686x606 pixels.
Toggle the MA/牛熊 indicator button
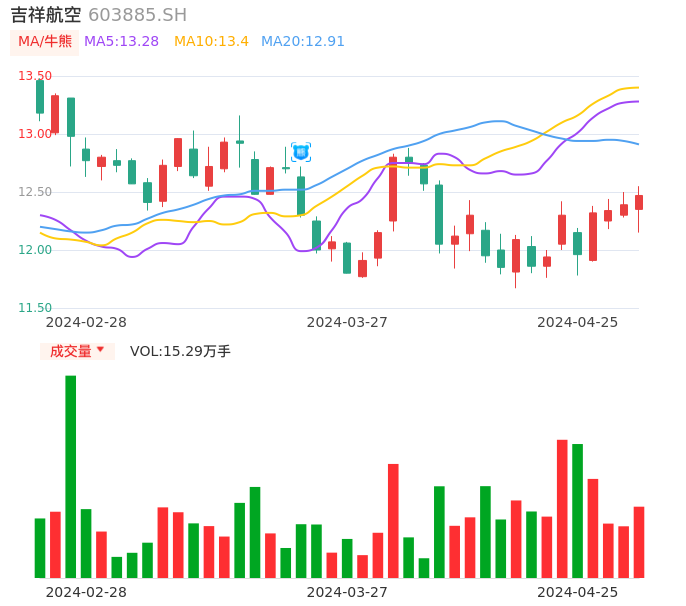pos(44,42)
